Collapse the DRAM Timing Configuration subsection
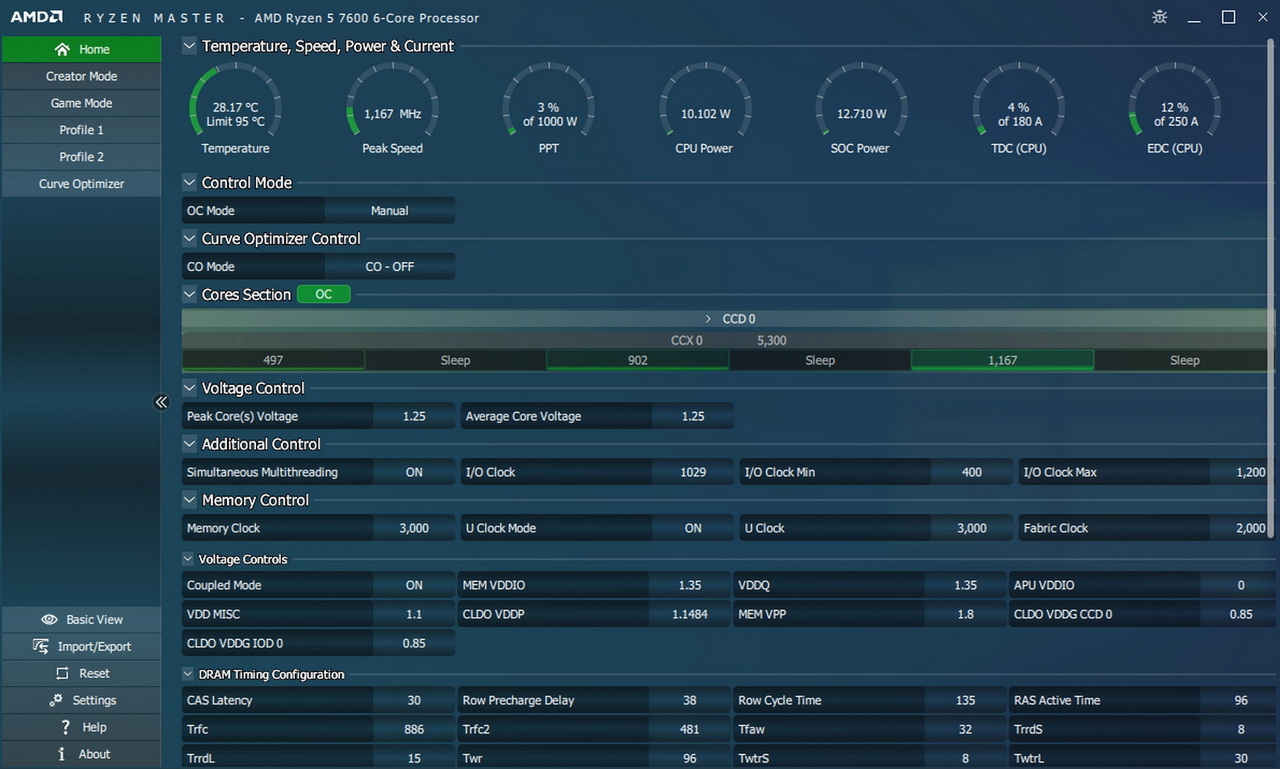The height and width of the screenshot is (769, 1280). pos(188,674)
